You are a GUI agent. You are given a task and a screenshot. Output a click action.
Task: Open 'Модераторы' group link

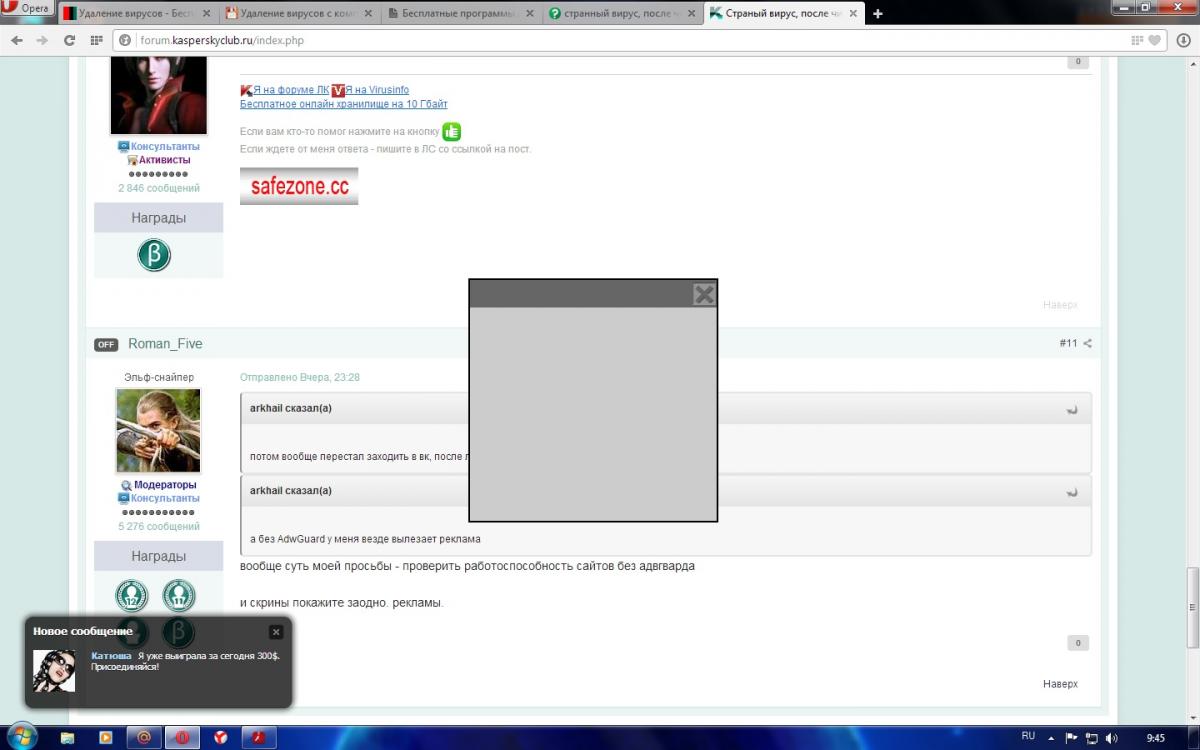(165, 485)
